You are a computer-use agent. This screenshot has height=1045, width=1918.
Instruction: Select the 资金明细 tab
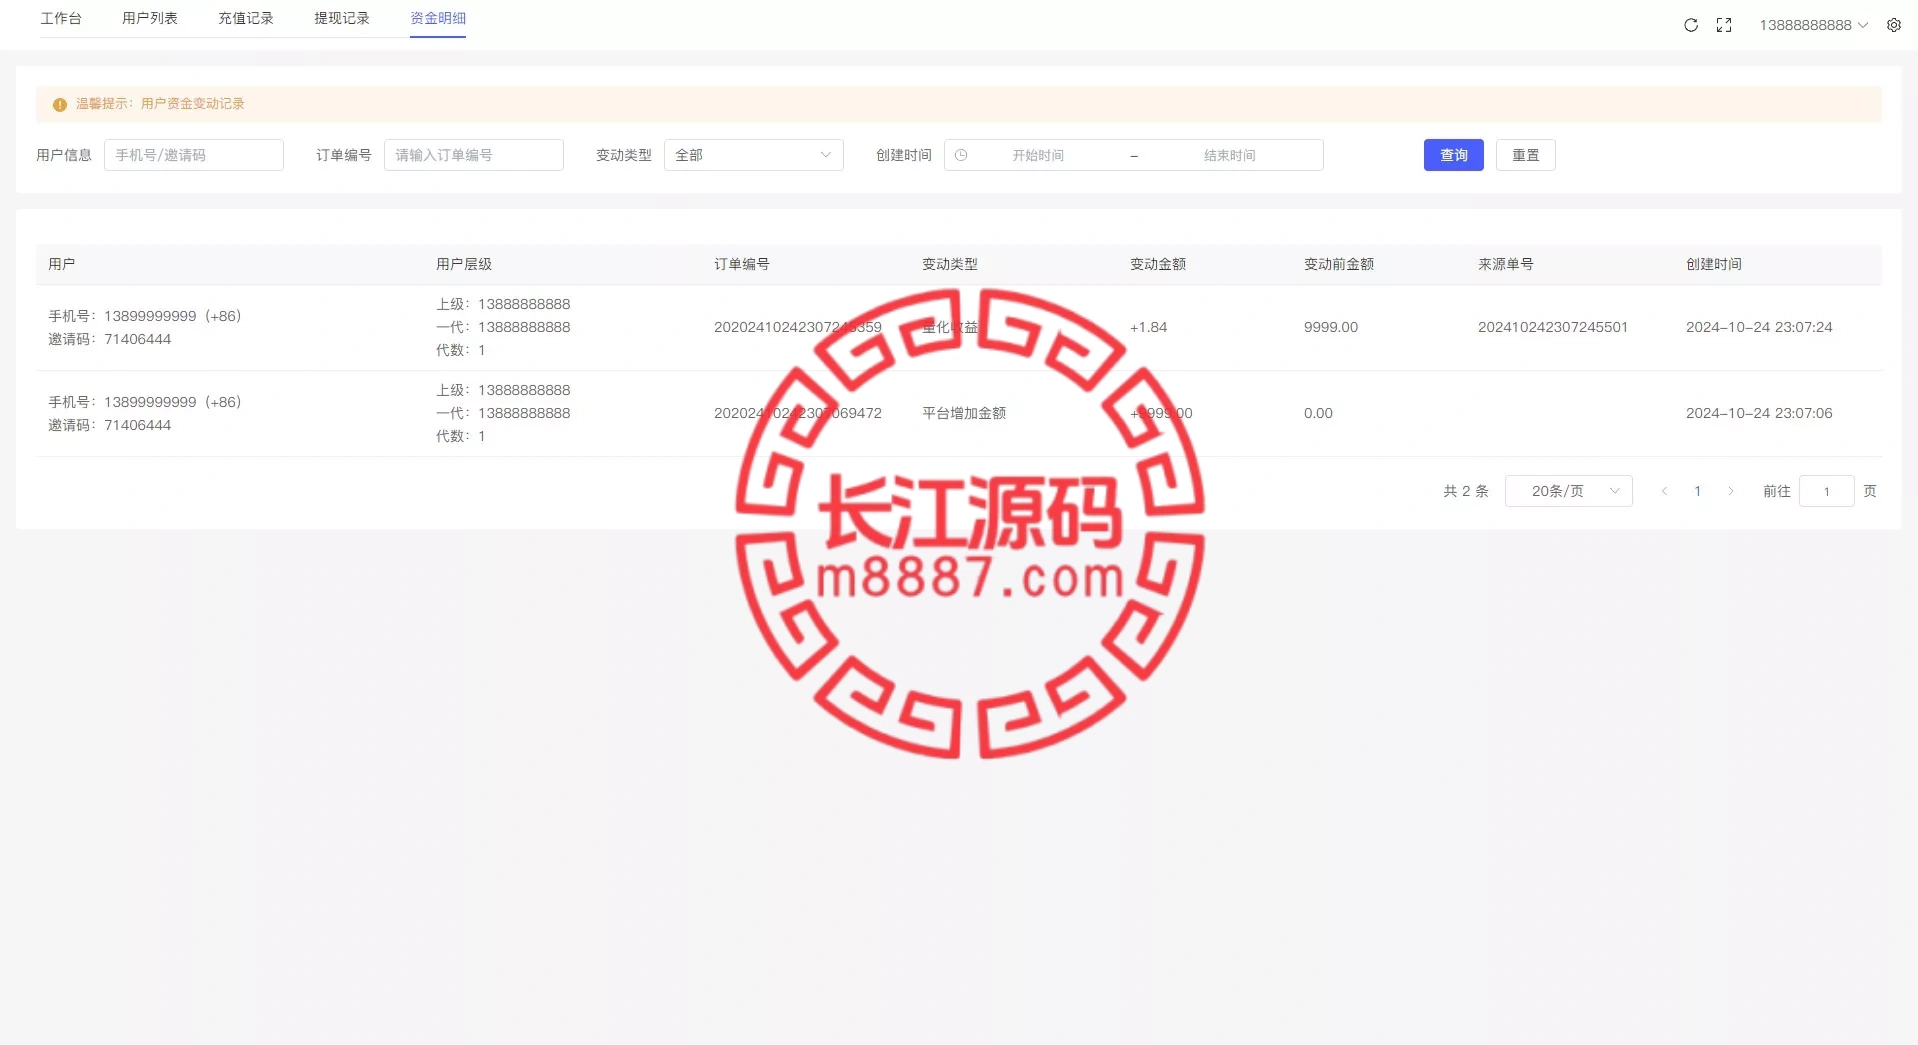coord(438,18)
